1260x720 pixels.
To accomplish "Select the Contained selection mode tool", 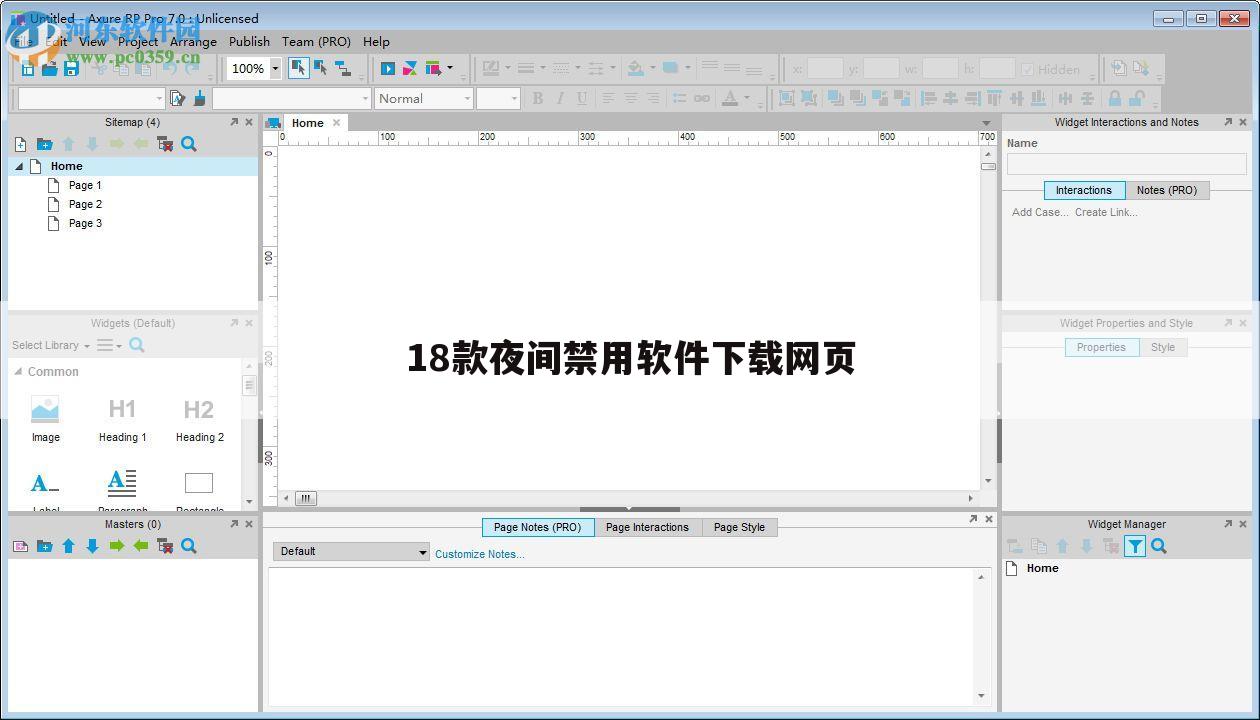I will tap(320, 68).
